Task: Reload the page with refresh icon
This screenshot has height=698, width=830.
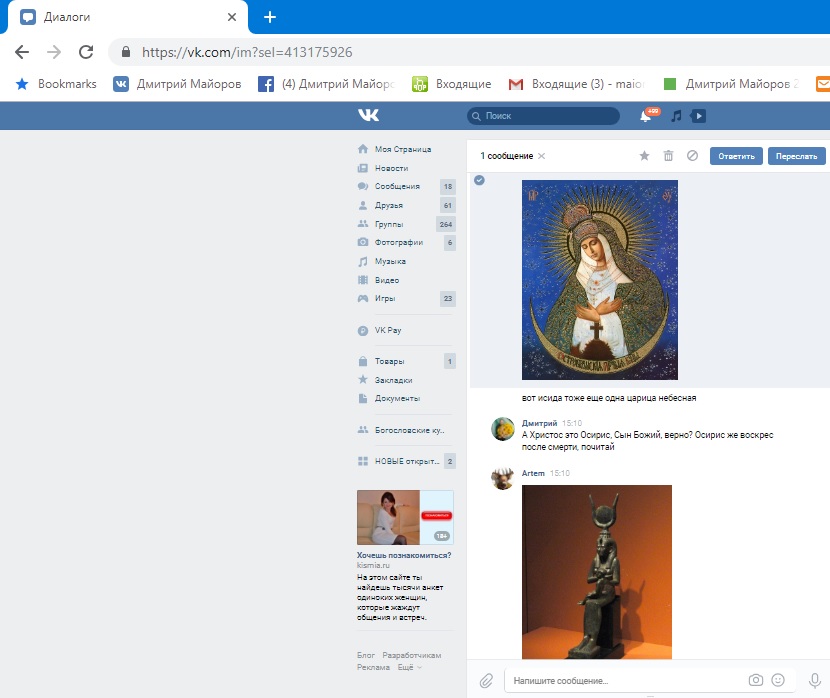Action: point(86,52)
